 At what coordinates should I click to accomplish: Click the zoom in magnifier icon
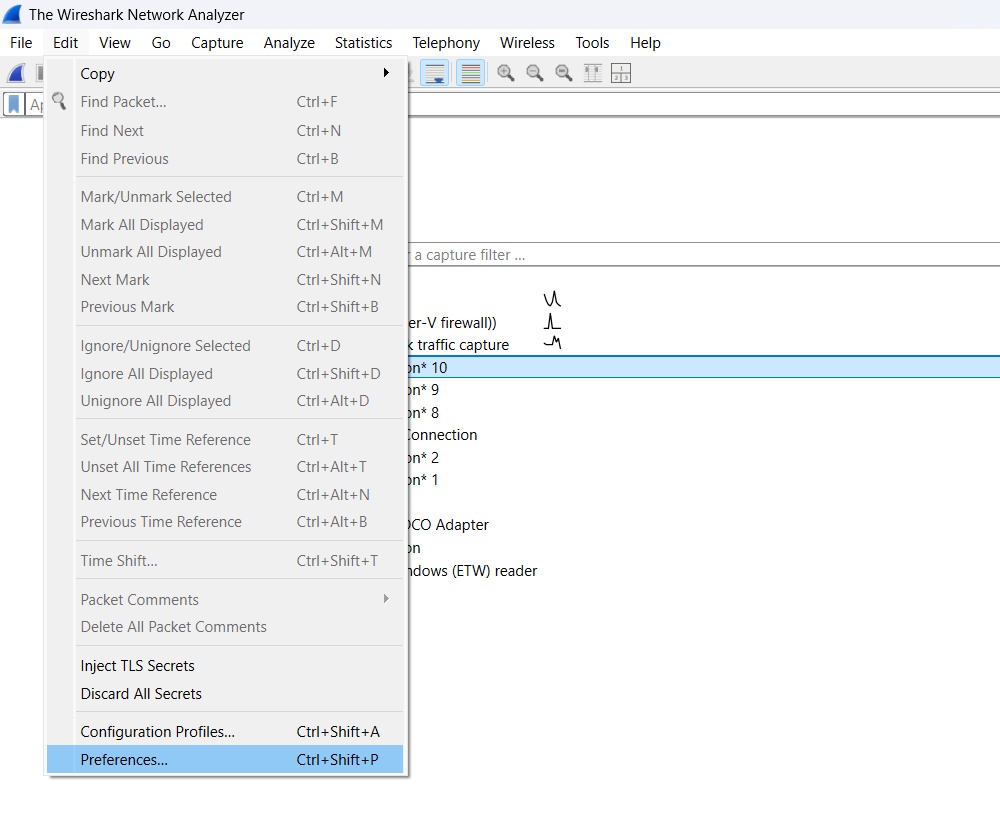(x=506, y=73)
